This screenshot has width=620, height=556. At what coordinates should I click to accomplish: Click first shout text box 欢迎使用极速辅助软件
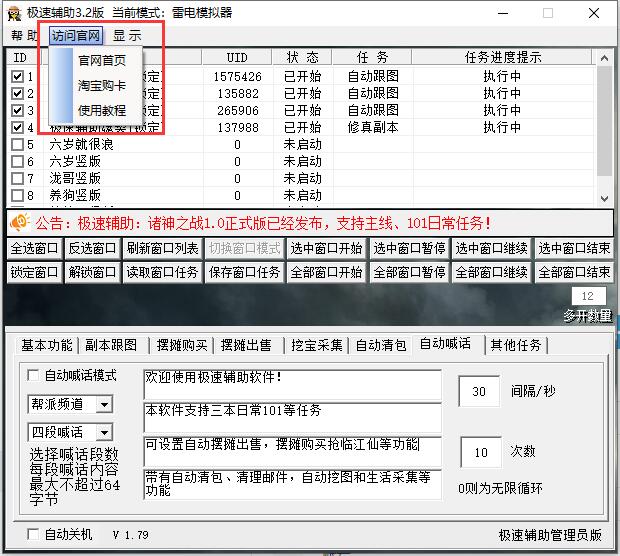(293, 384)
